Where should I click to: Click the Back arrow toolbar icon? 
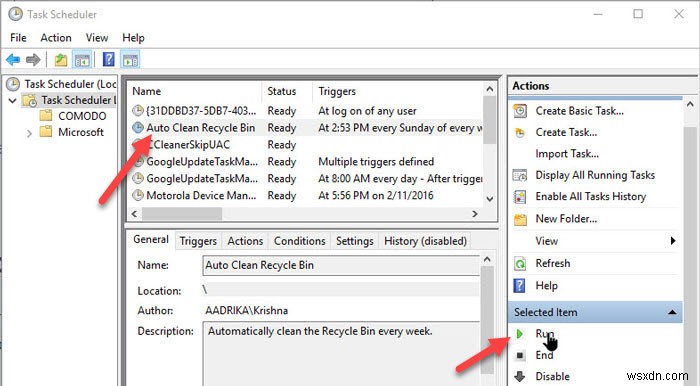click(x=13, y=59)
